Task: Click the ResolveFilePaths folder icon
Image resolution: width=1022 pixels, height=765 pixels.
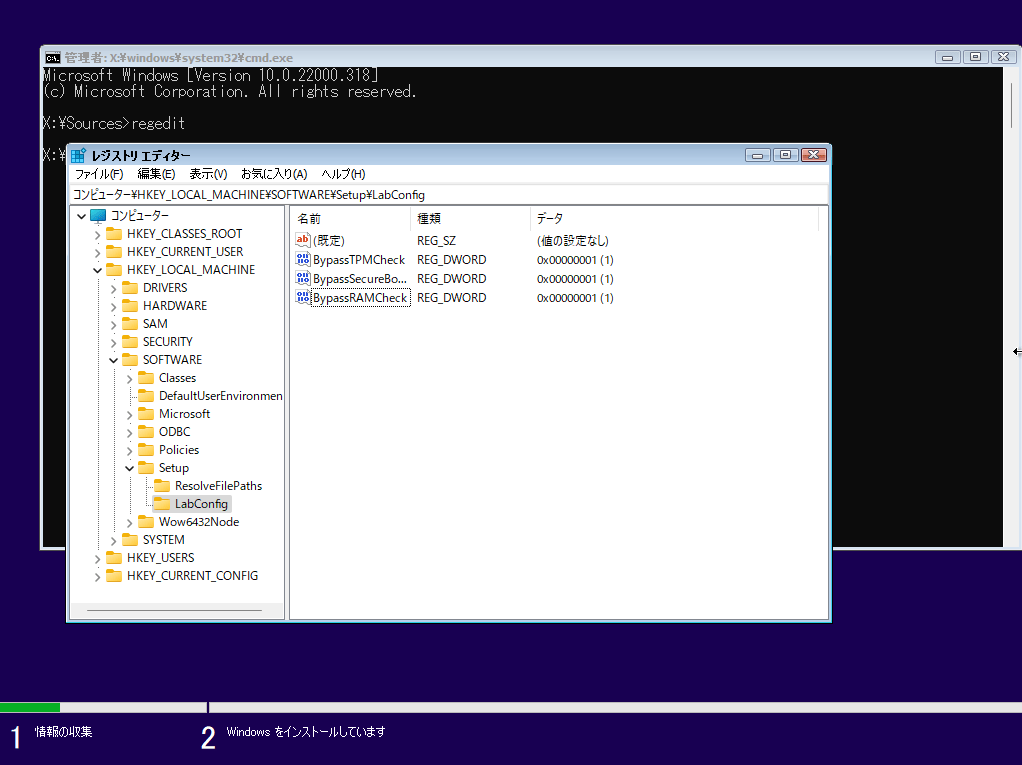Action: click(162, 485)
